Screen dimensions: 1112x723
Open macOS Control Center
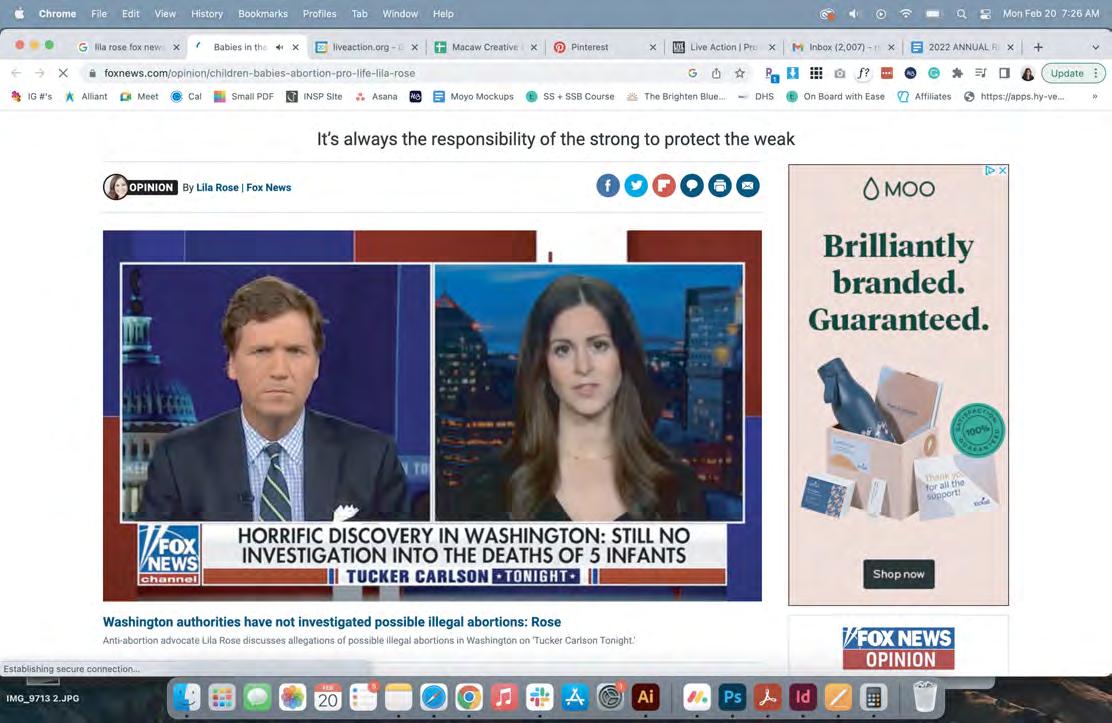click(x=985, y=13)
